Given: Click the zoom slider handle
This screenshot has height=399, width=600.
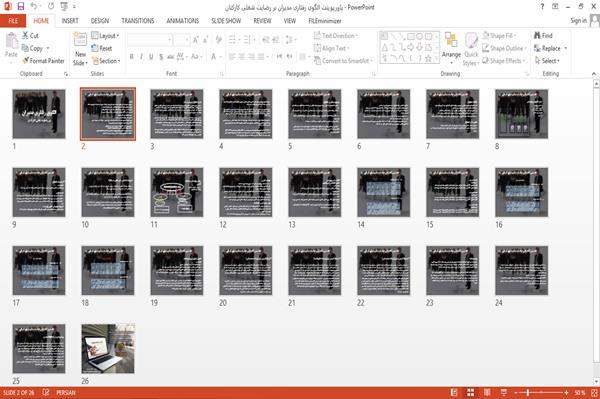Looking at the screenshot, I should point(528,392).
